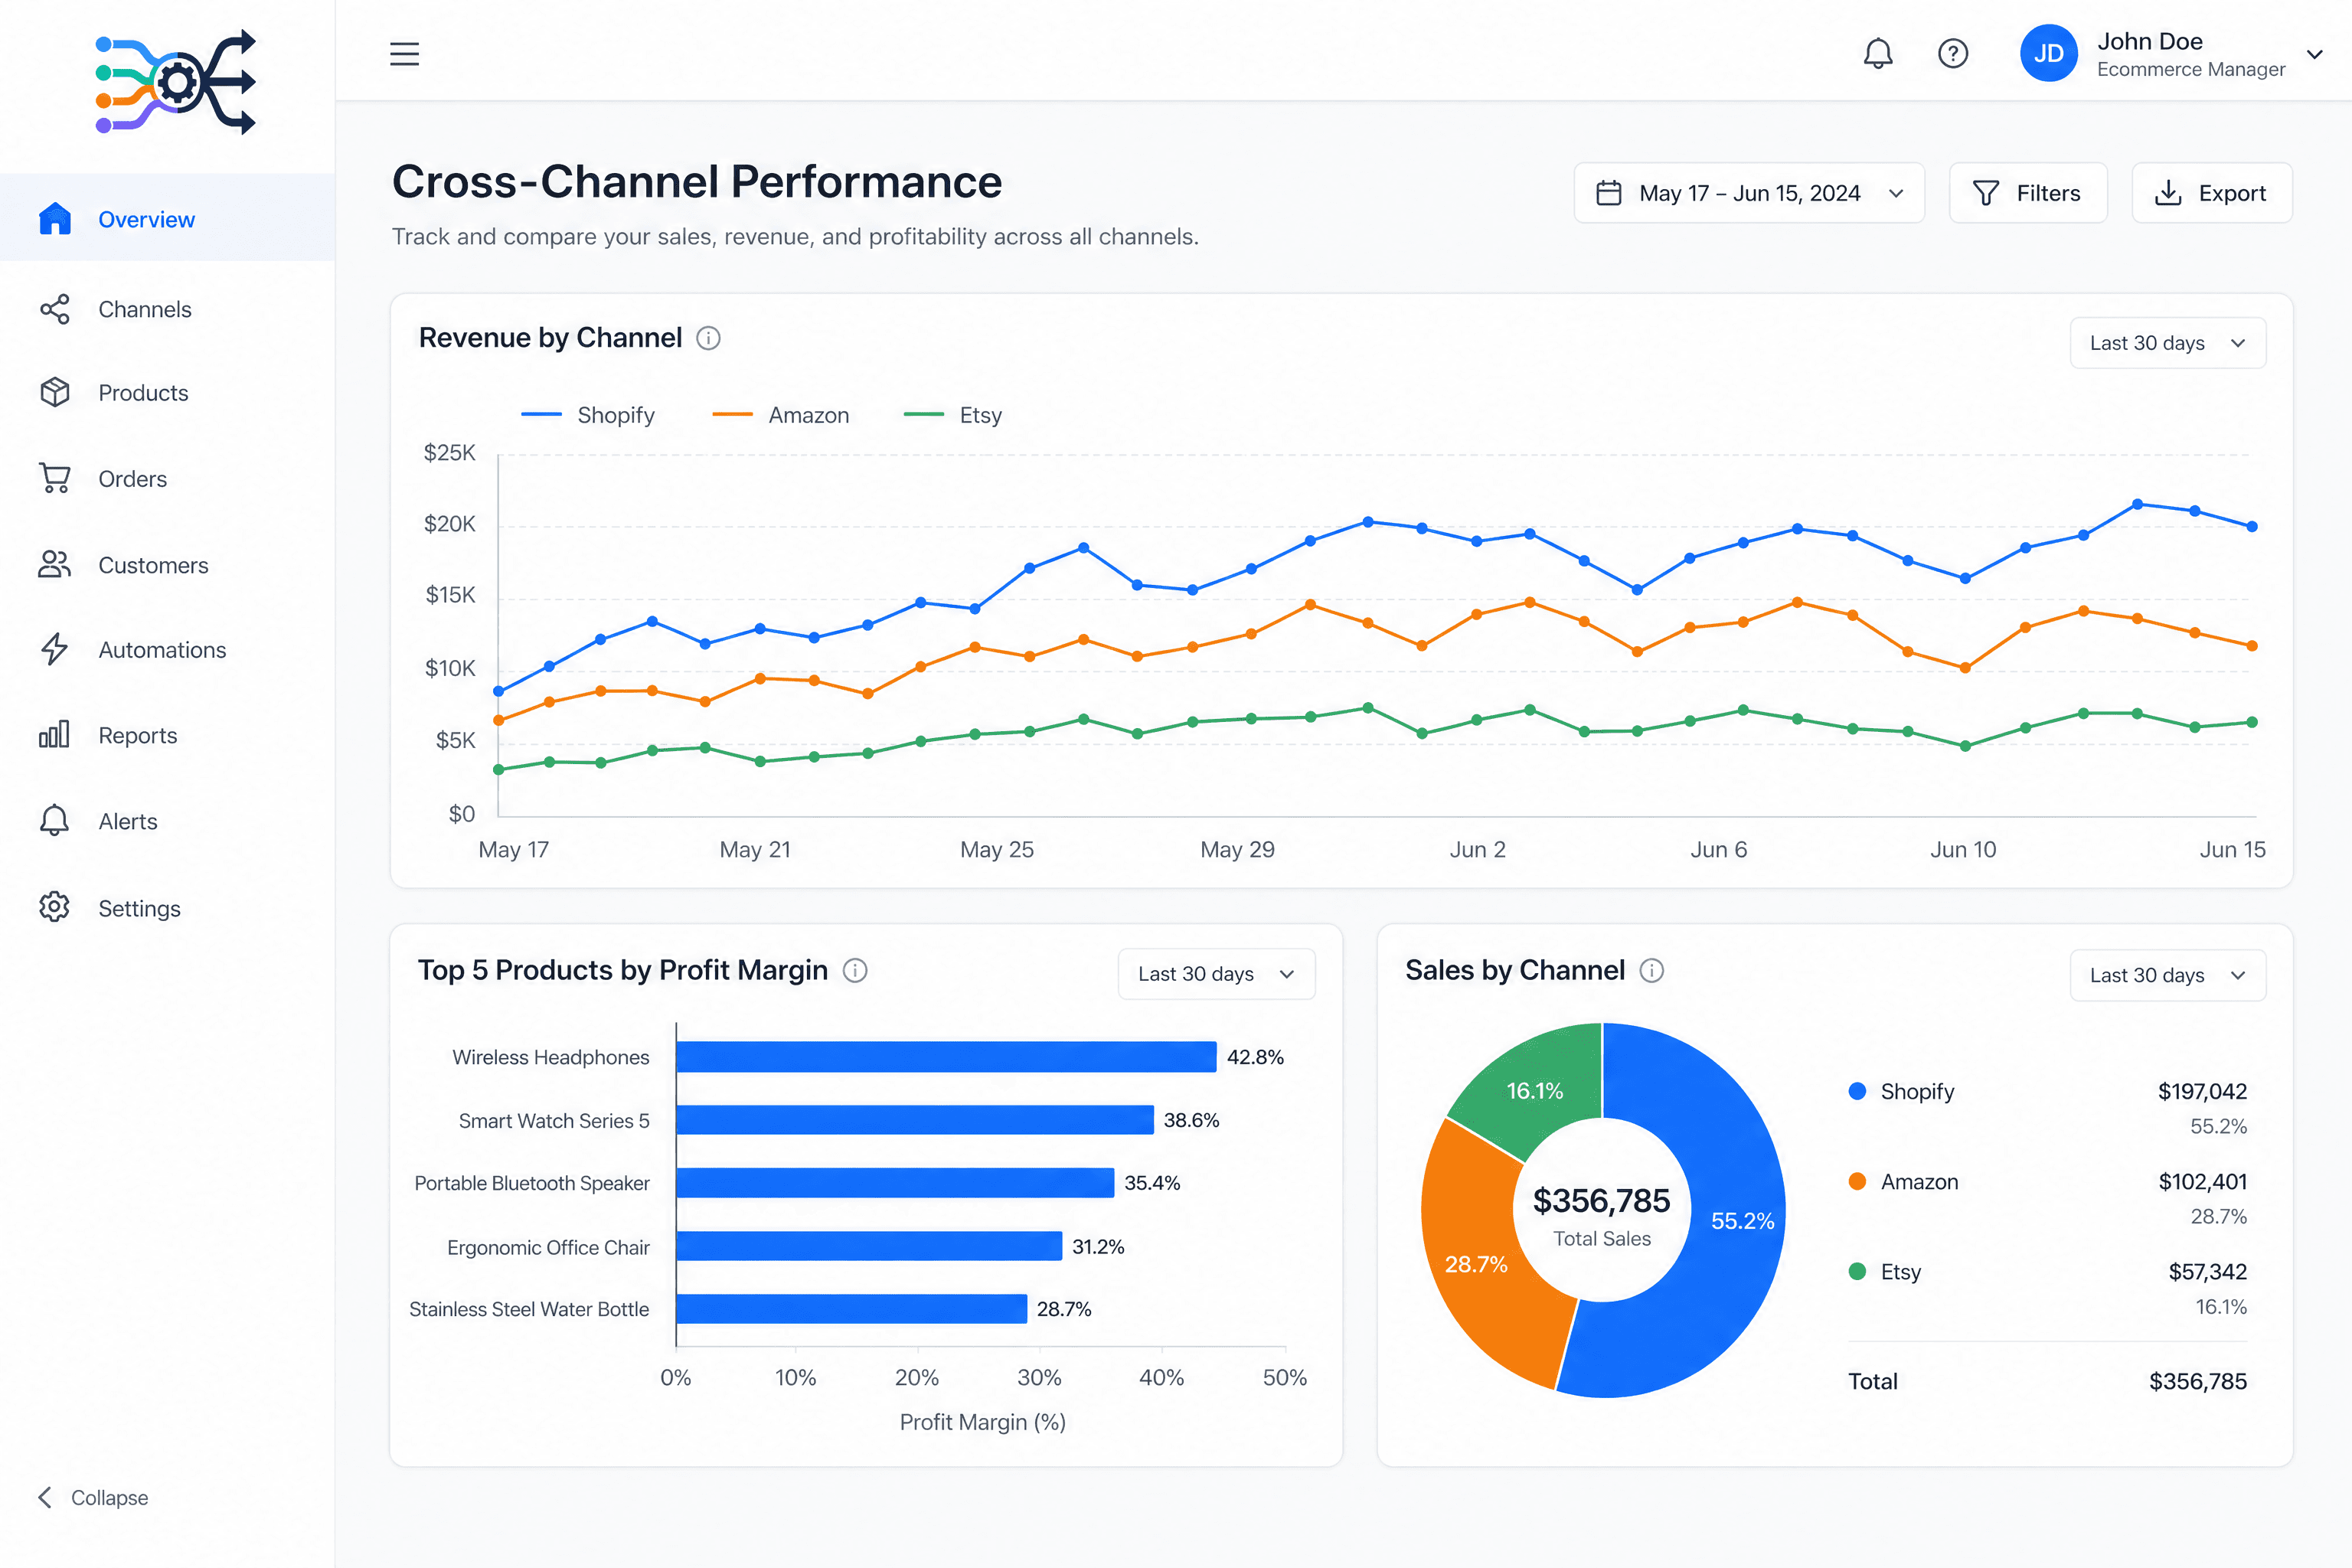Click the $57,342 Etsy sales value
This screenshot has height=1568, width=2352.
(x=2207, y=1271)
